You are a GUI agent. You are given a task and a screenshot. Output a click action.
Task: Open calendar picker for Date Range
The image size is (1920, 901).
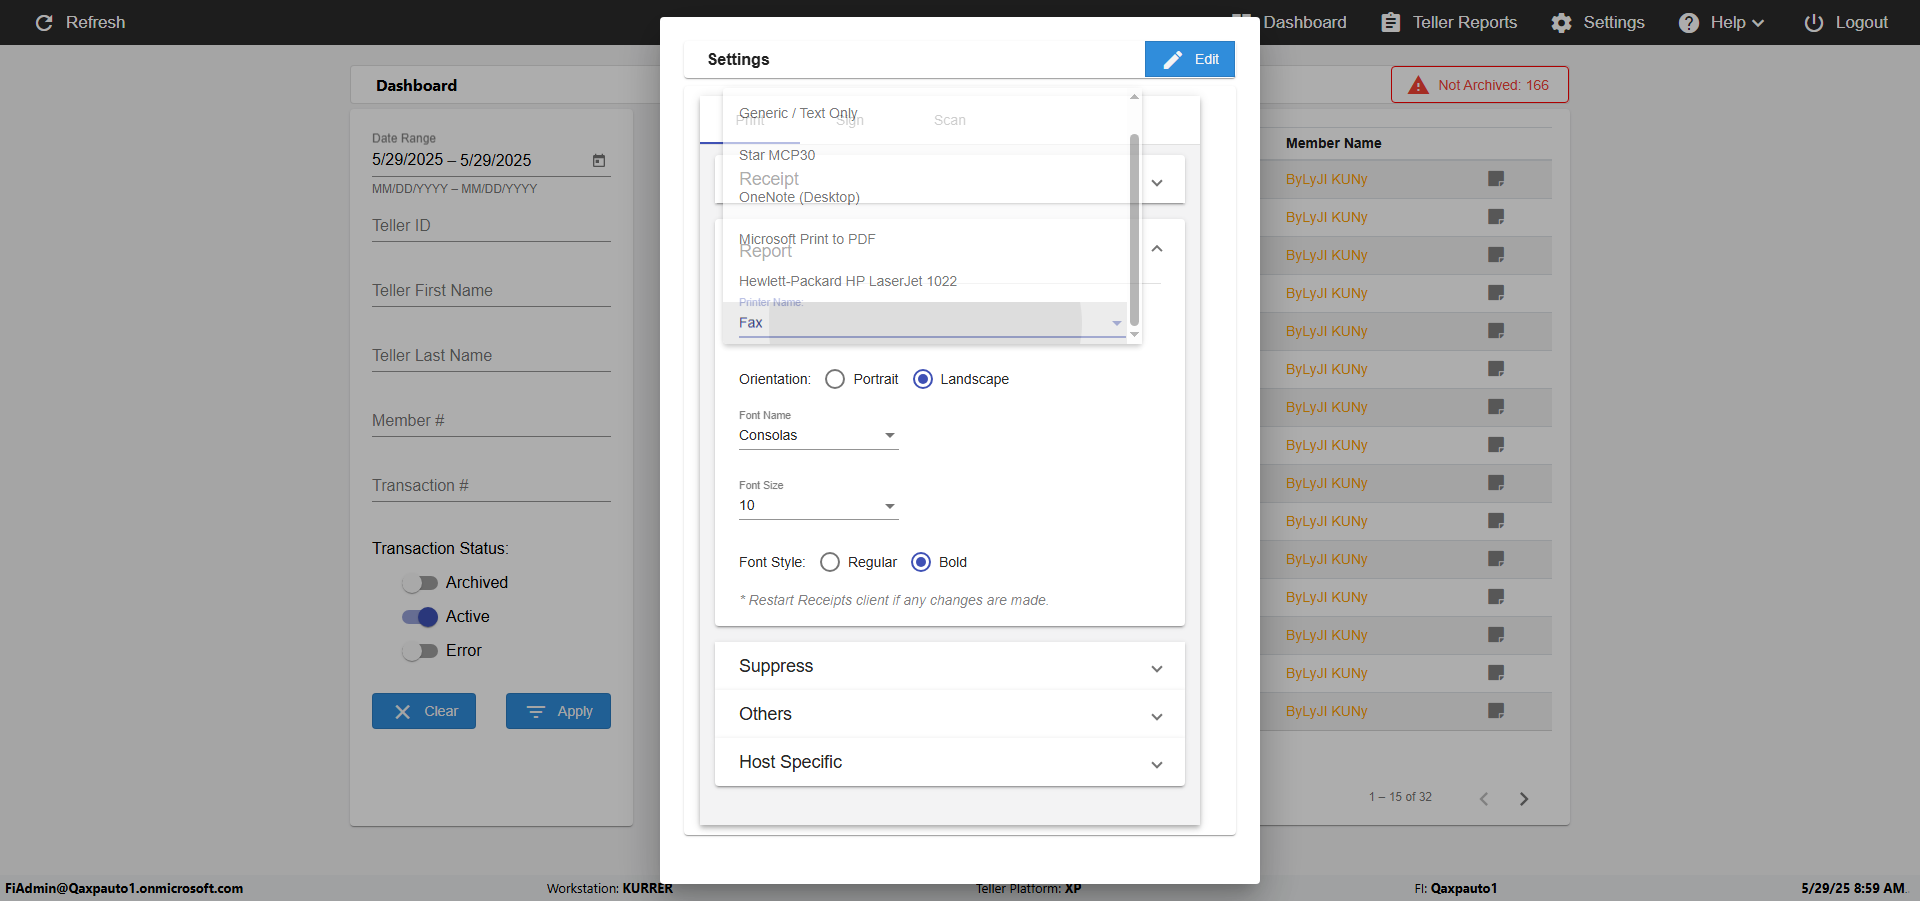(599, 160)
